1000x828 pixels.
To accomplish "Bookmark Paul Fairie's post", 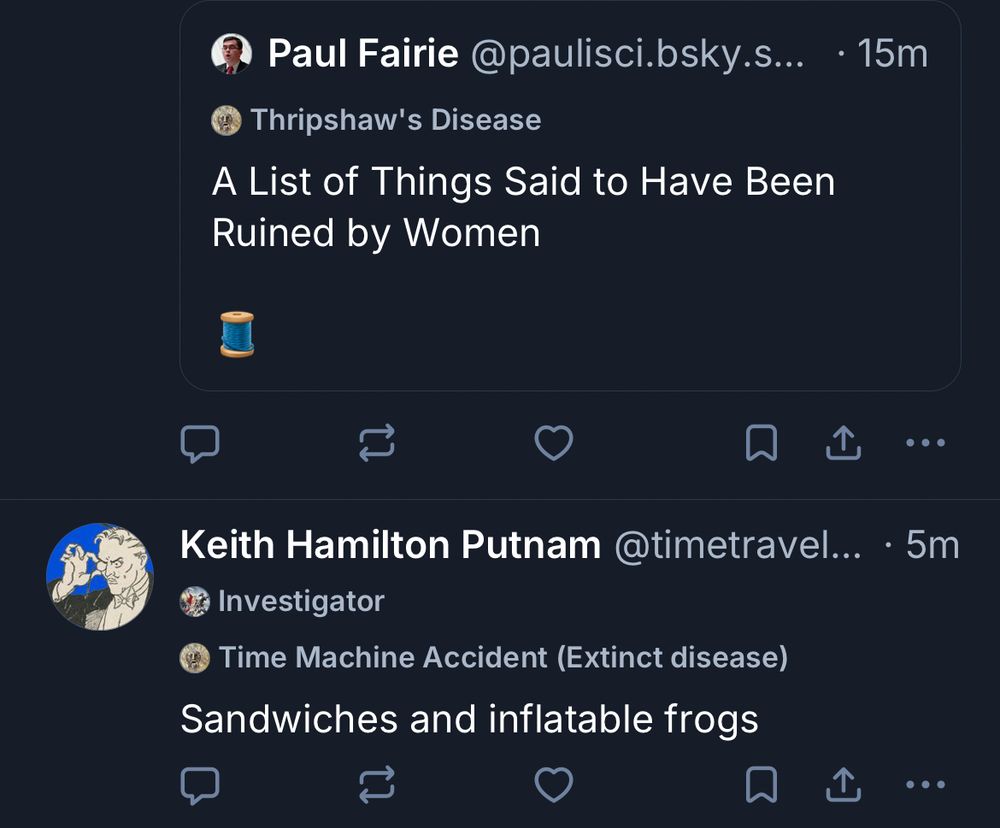I will 762,442.
